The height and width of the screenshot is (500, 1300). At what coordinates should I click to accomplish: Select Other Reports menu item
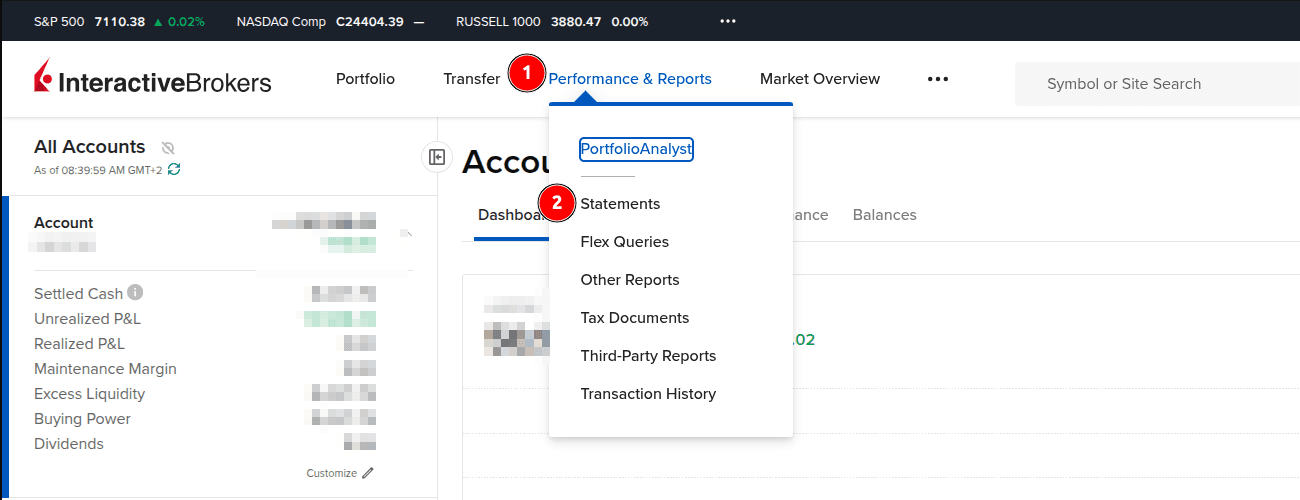tap(629, 280)
